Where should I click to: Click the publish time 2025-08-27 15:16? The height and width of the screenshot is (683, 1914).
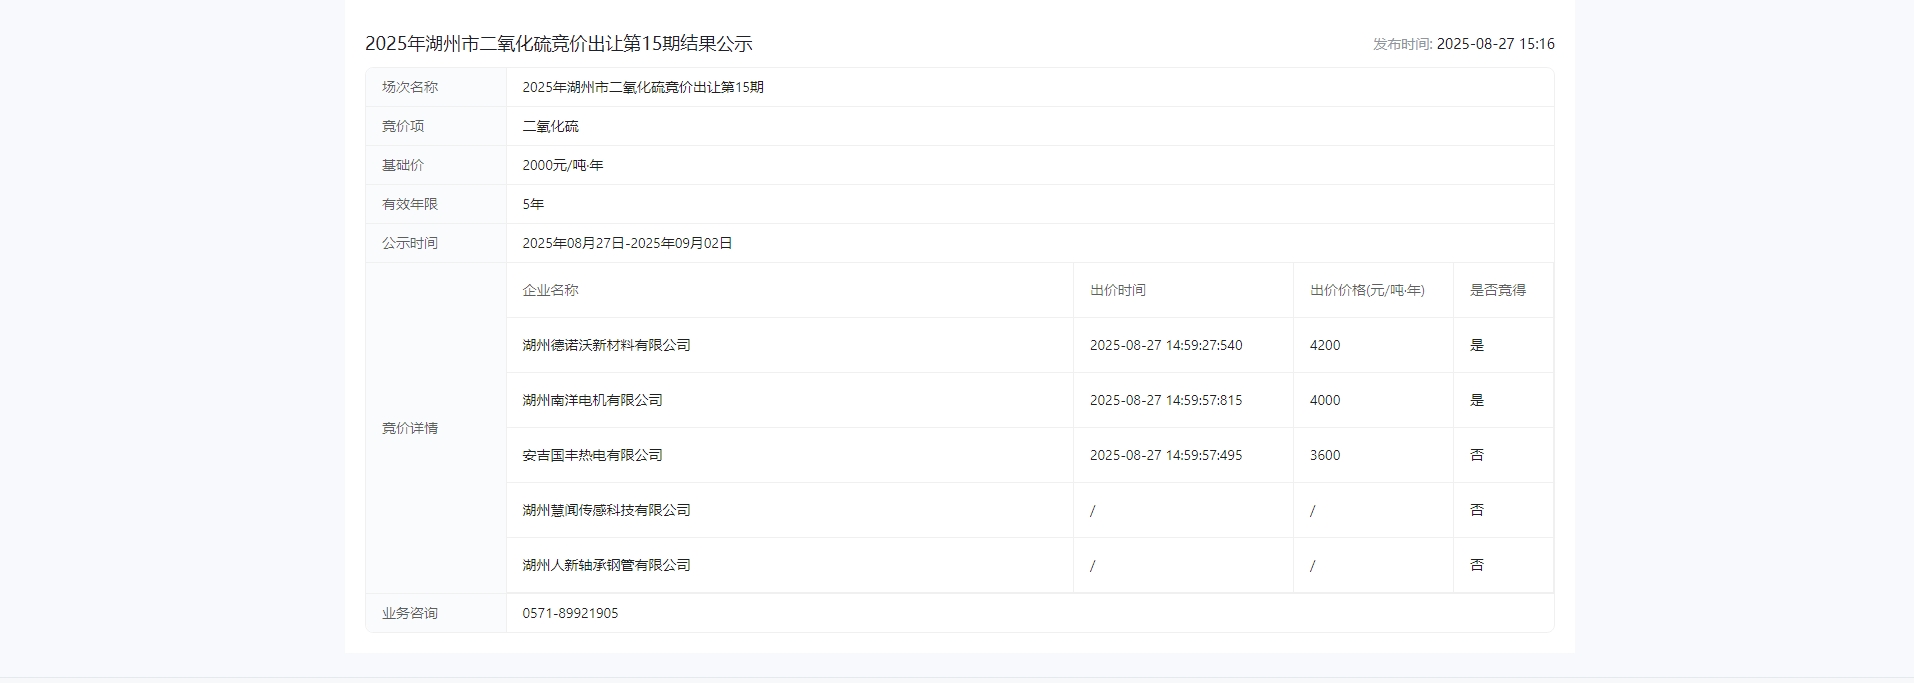[x=1495, y=44]
